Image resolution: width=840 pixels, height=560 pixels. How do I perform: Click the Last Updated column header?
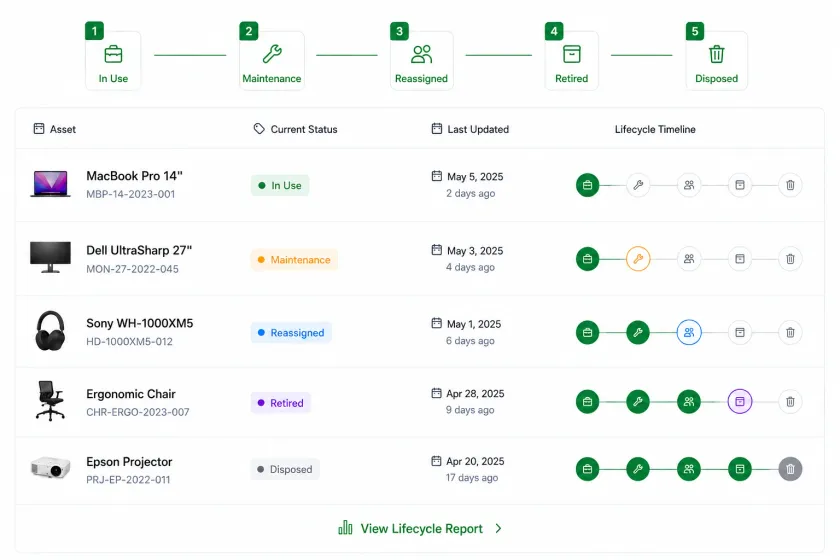point(470,129)
